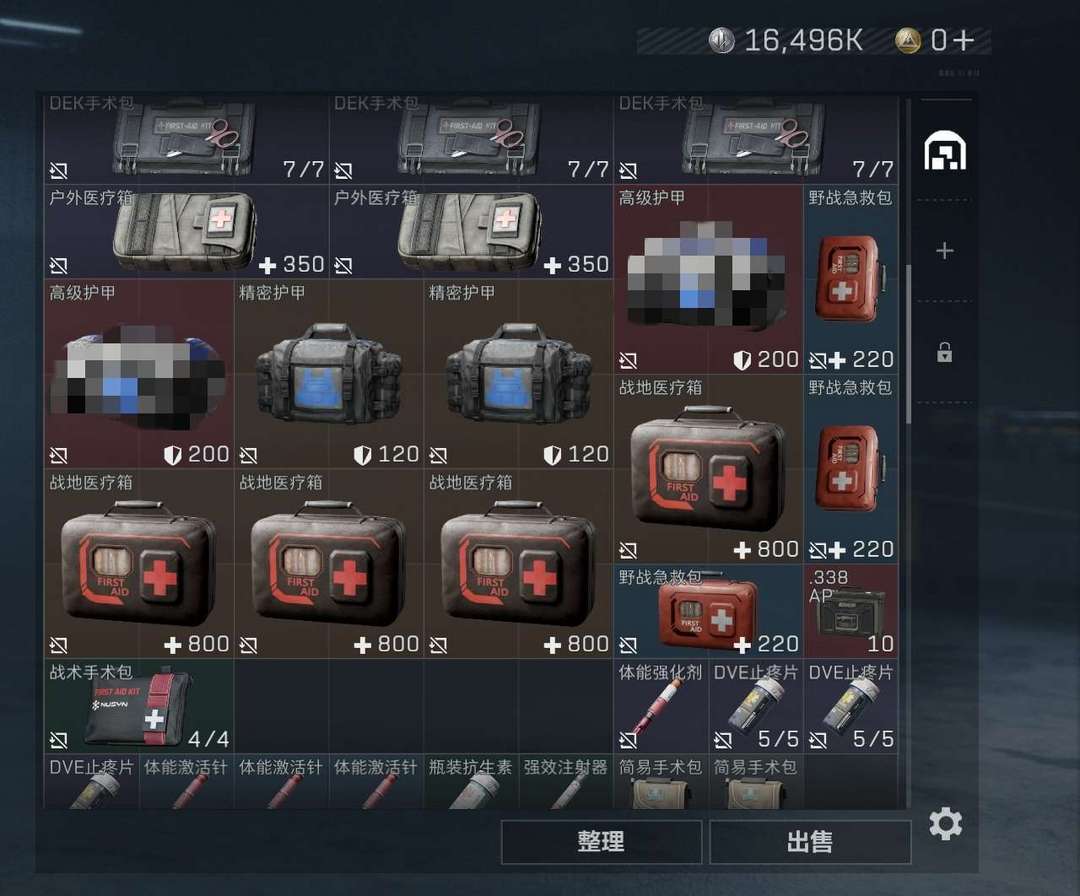Click the locked container slot icon
The height and width of the screenshot is (896, 1080).
click(x=944, y=352)
